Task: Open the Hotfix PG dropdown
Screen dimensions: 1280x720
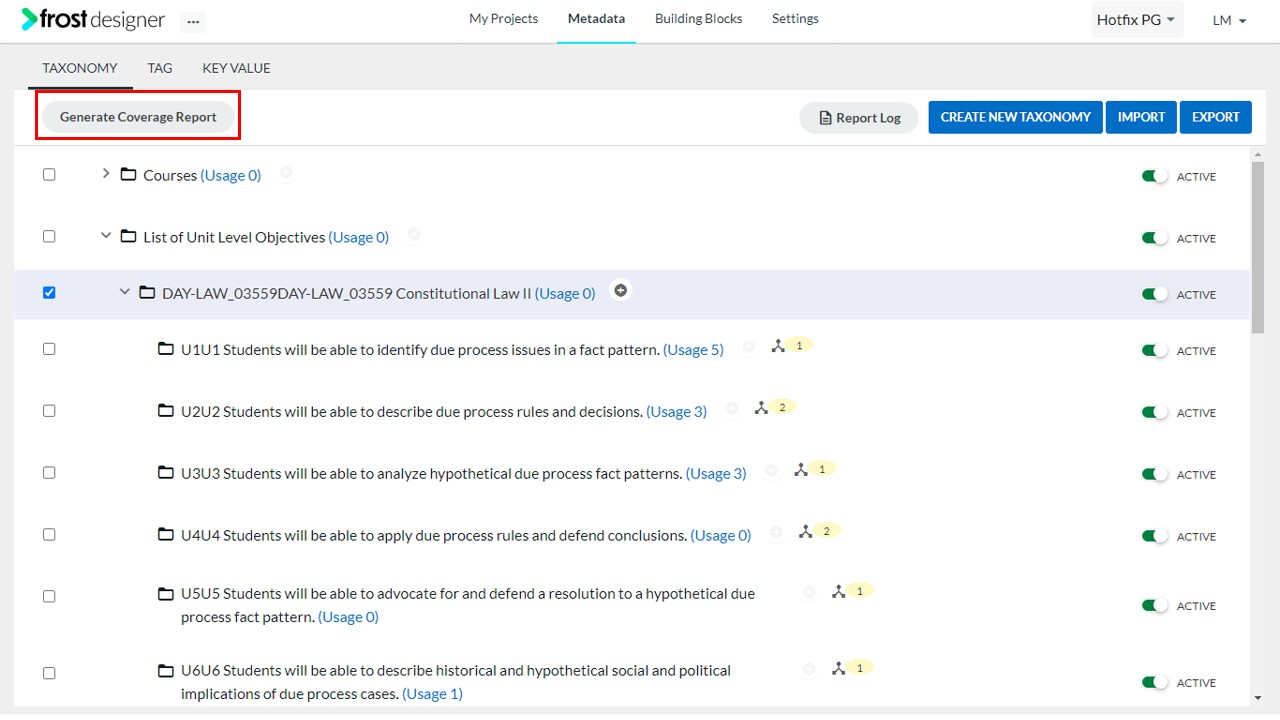Action: [1136, 19]
